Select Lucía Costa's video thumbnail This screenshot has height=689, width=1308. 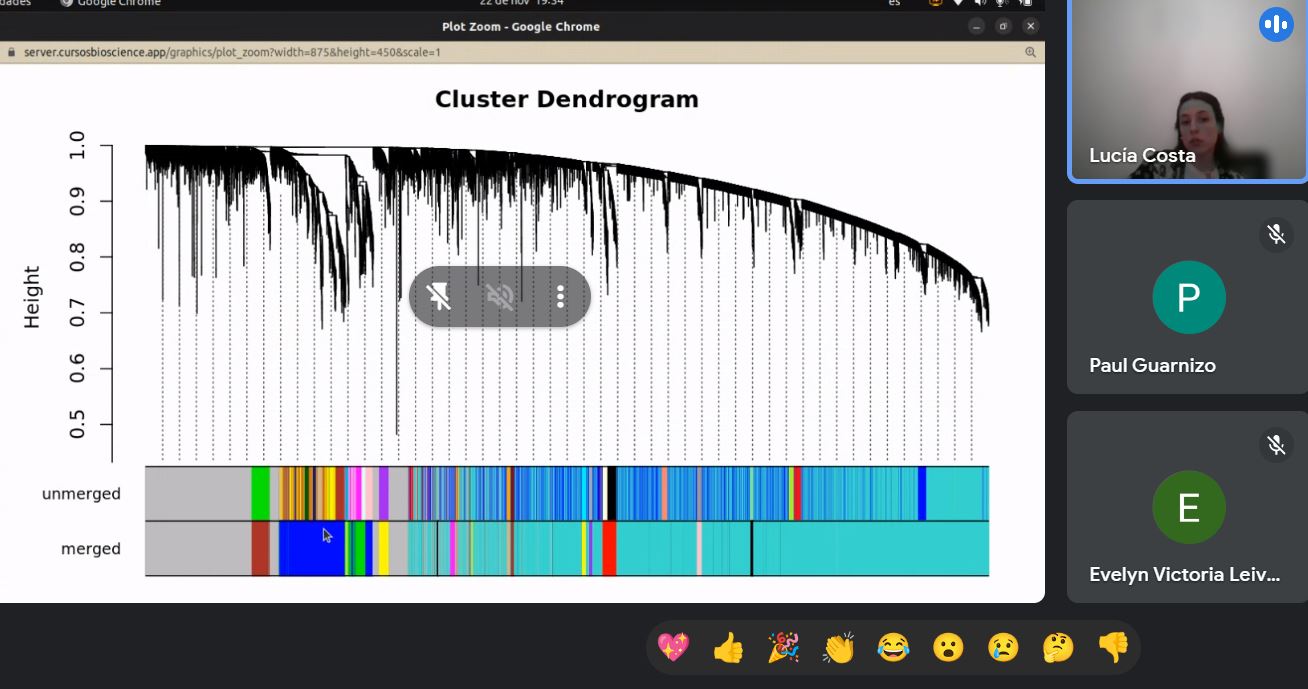[1186, 90]
